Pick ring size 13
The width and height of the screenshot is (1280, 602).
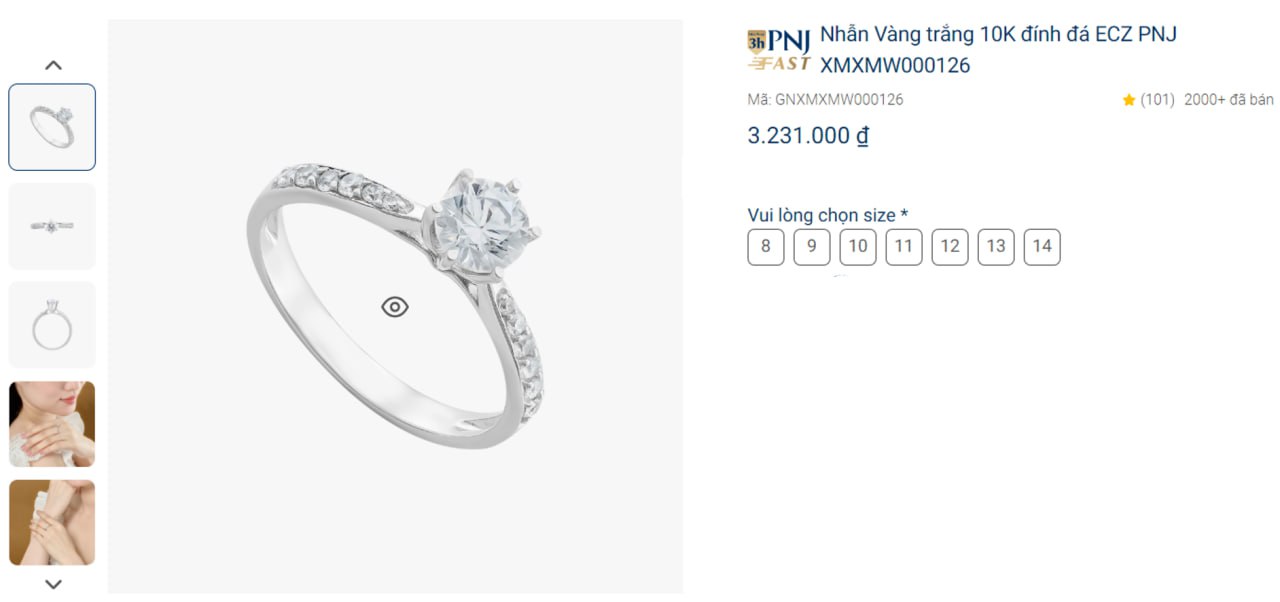996,246
